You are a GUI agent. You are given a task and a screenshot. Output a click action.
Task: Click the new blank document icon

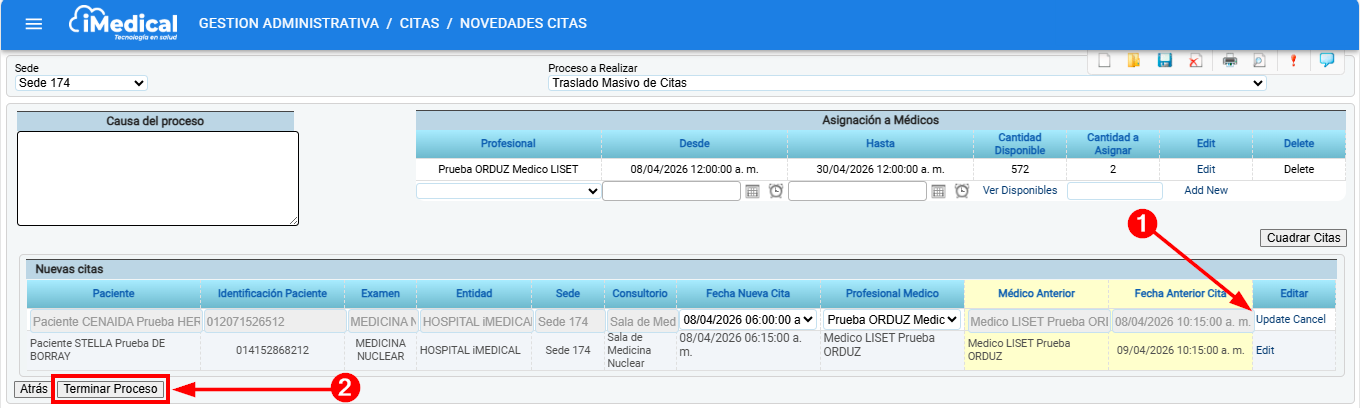(x=1105, y=60)
